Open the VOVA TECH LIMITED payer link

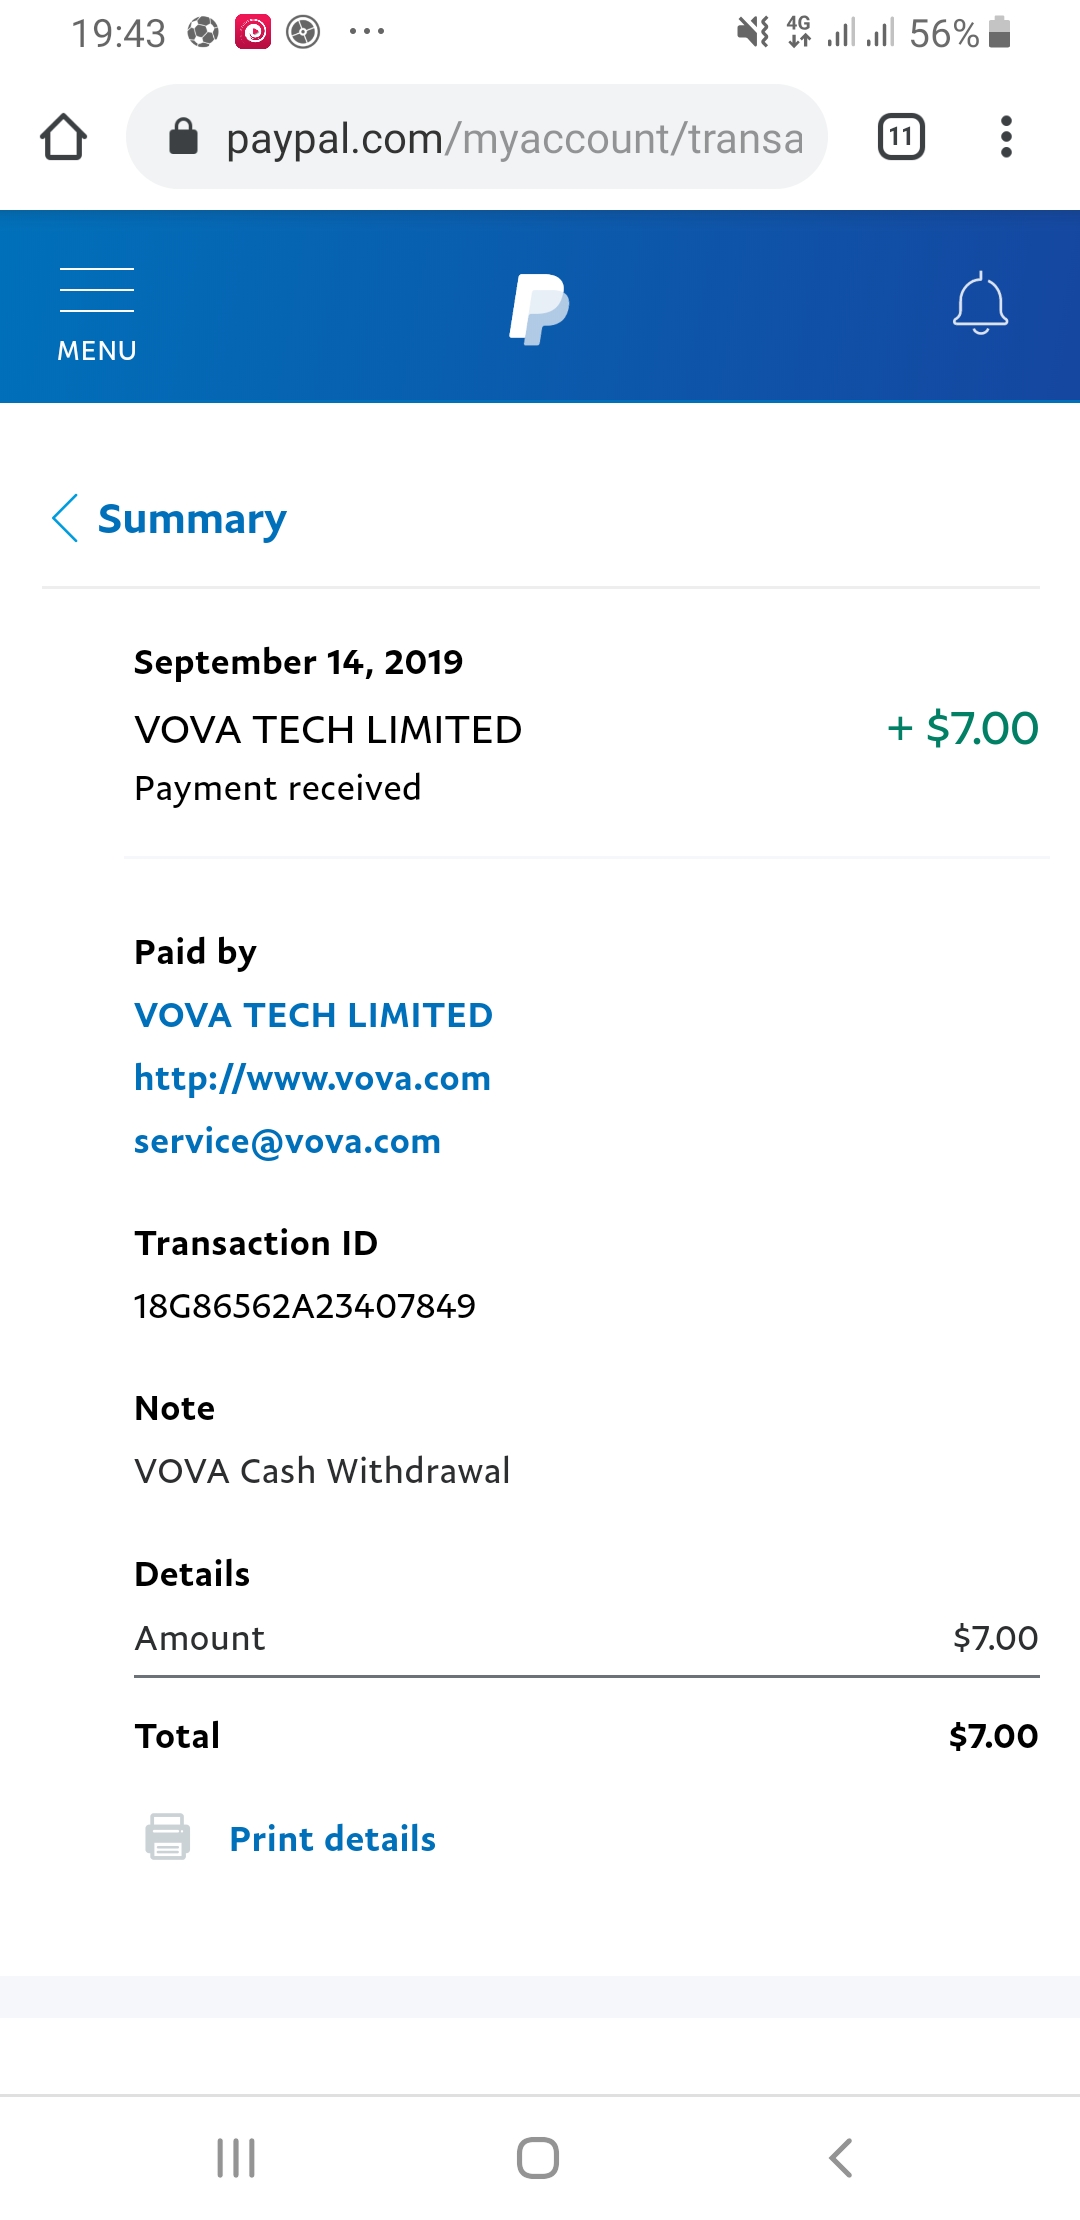coord(313,1015)
